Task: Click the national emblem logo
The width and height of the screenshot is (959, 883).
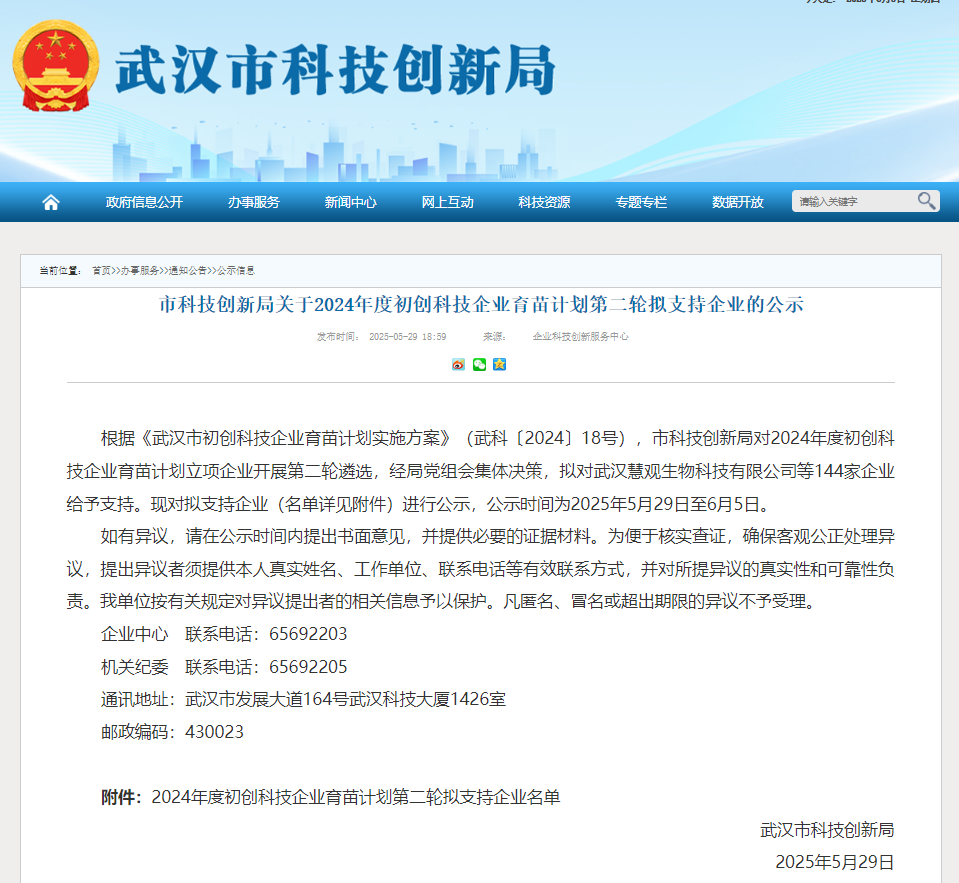Action: click(x=56, y=66)
